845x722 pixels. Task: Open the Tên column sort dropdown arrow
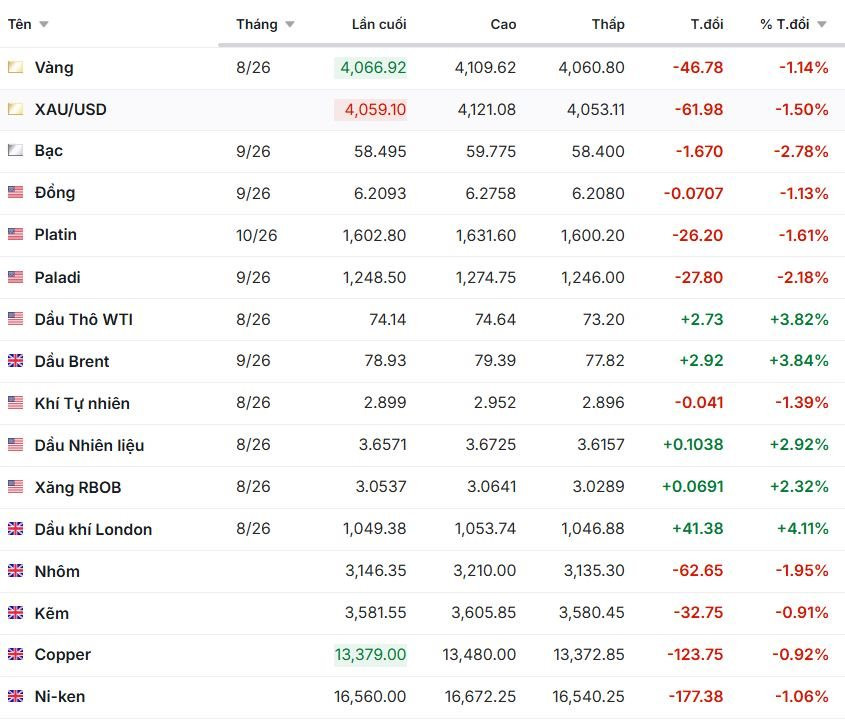pyautogui.click(x=44, y=24)
